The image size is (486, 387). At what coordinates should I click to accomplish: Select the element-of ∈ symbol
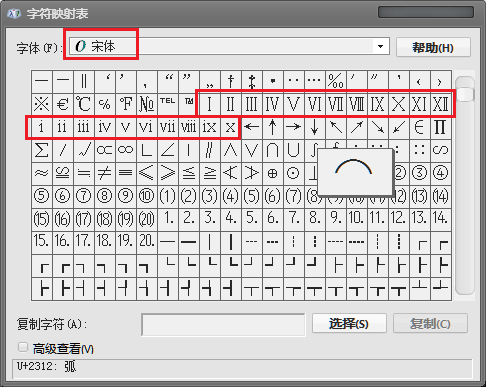[x=420, y=127]
